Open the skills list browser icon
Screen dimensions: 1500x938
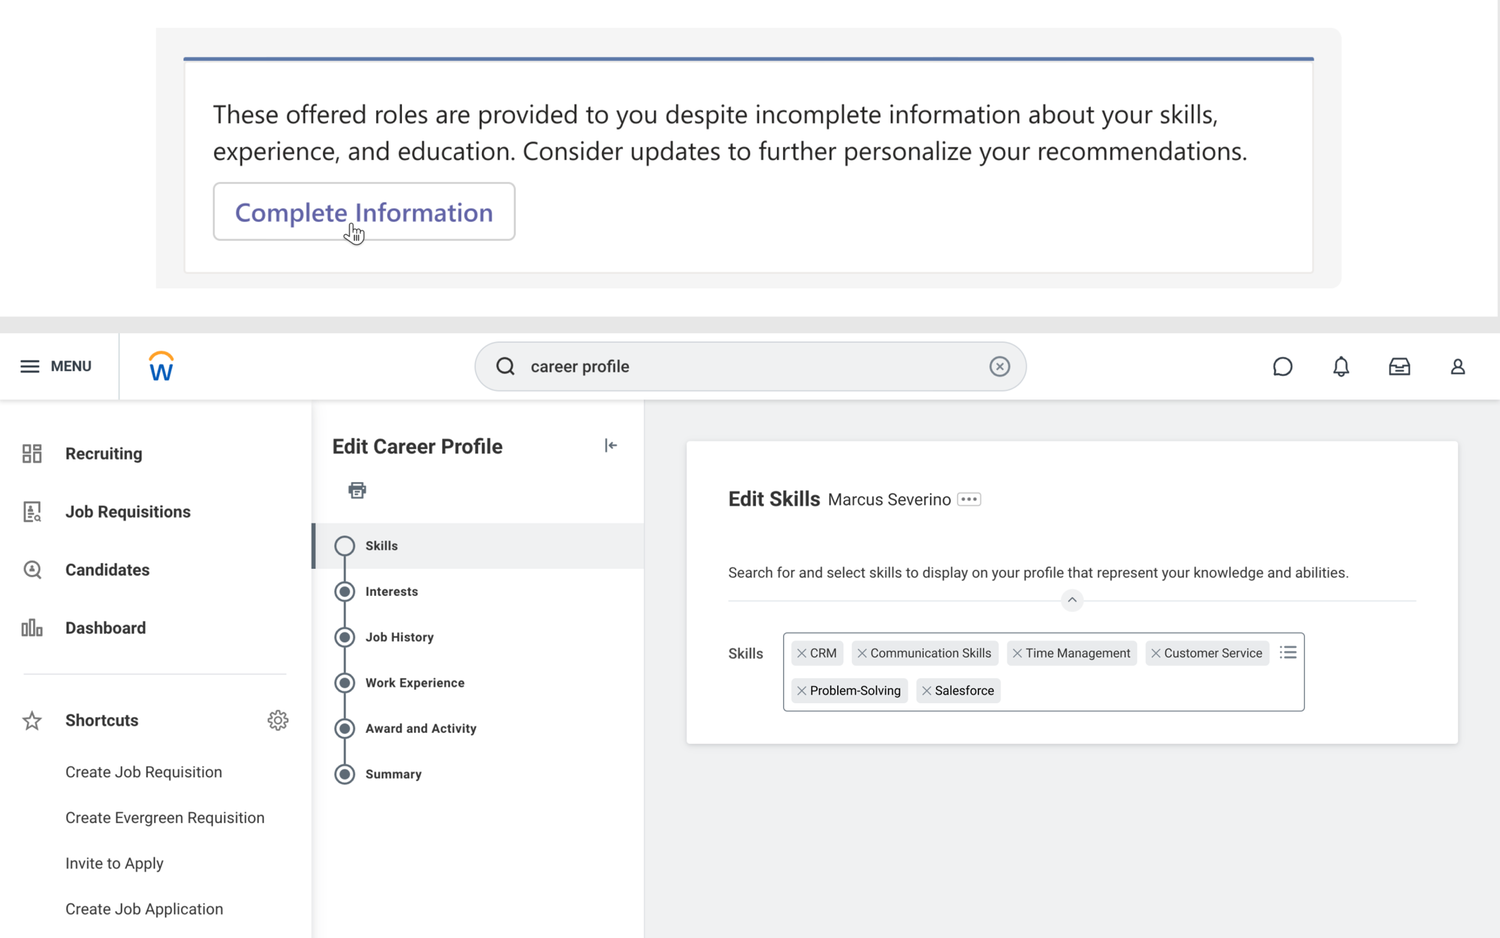(x=1288, y=652)
